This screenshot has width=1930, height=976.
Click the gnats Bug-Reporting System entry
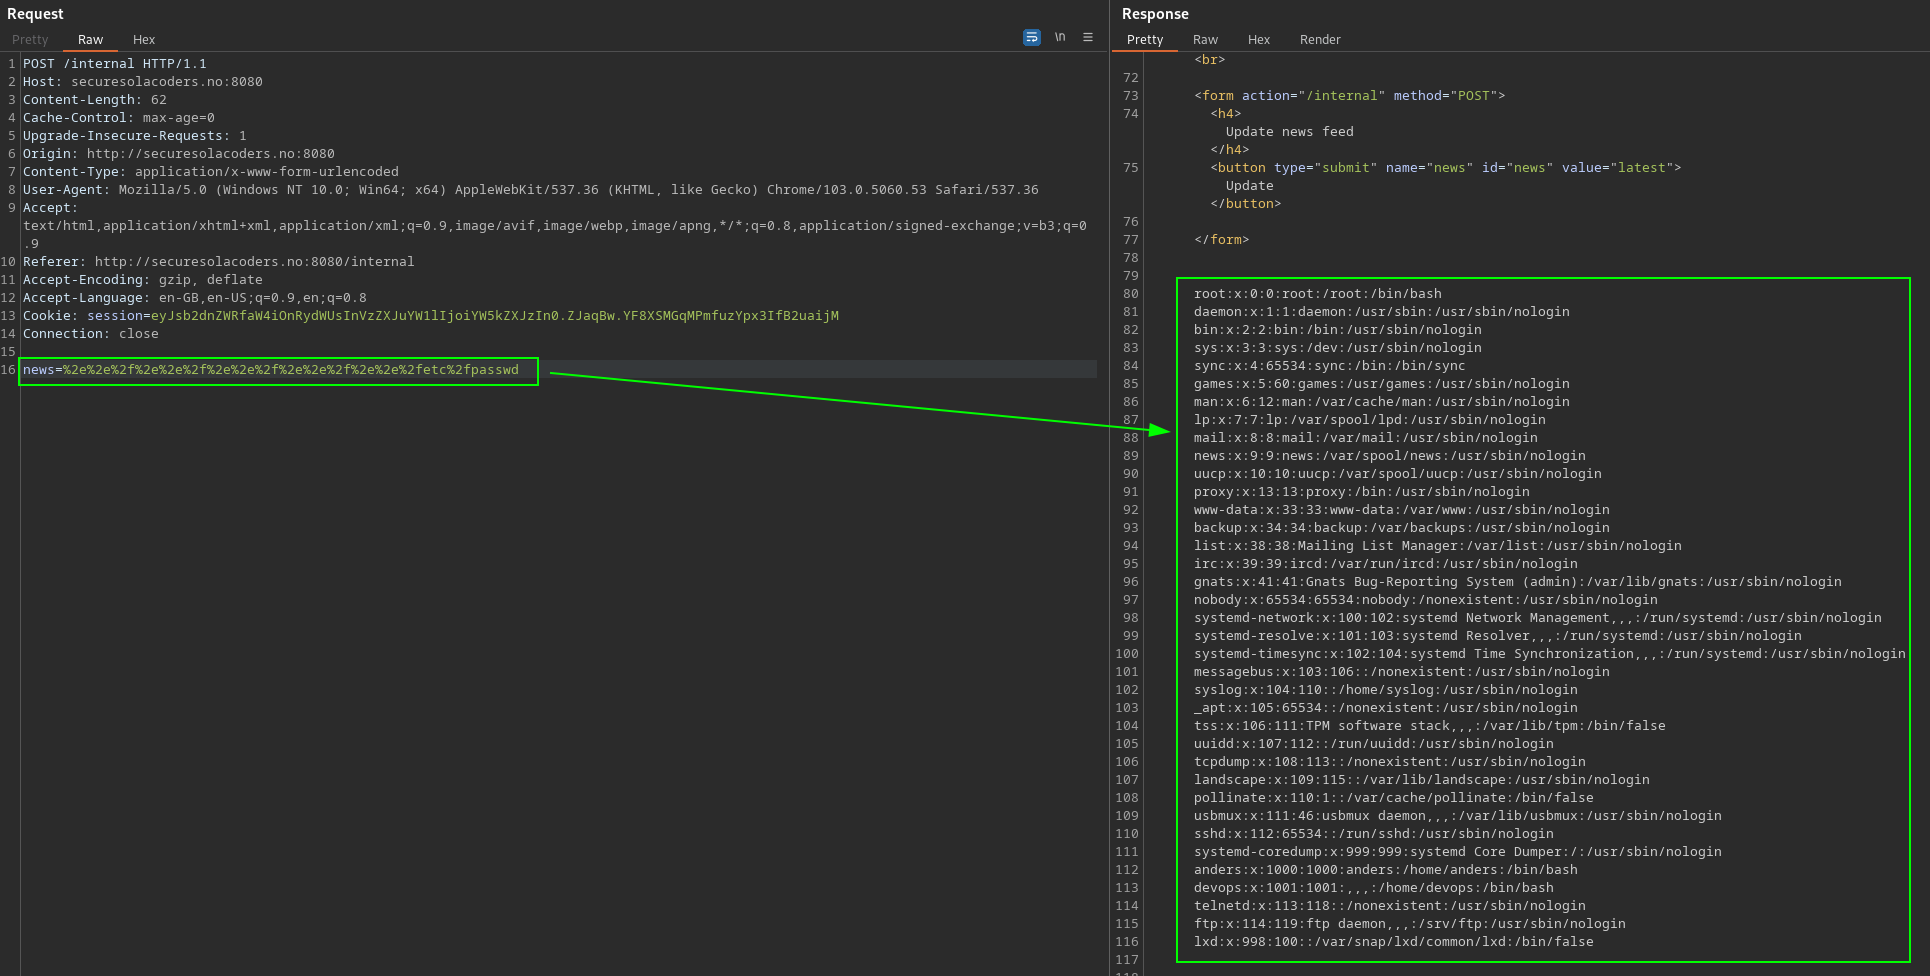click(1518, 582)
